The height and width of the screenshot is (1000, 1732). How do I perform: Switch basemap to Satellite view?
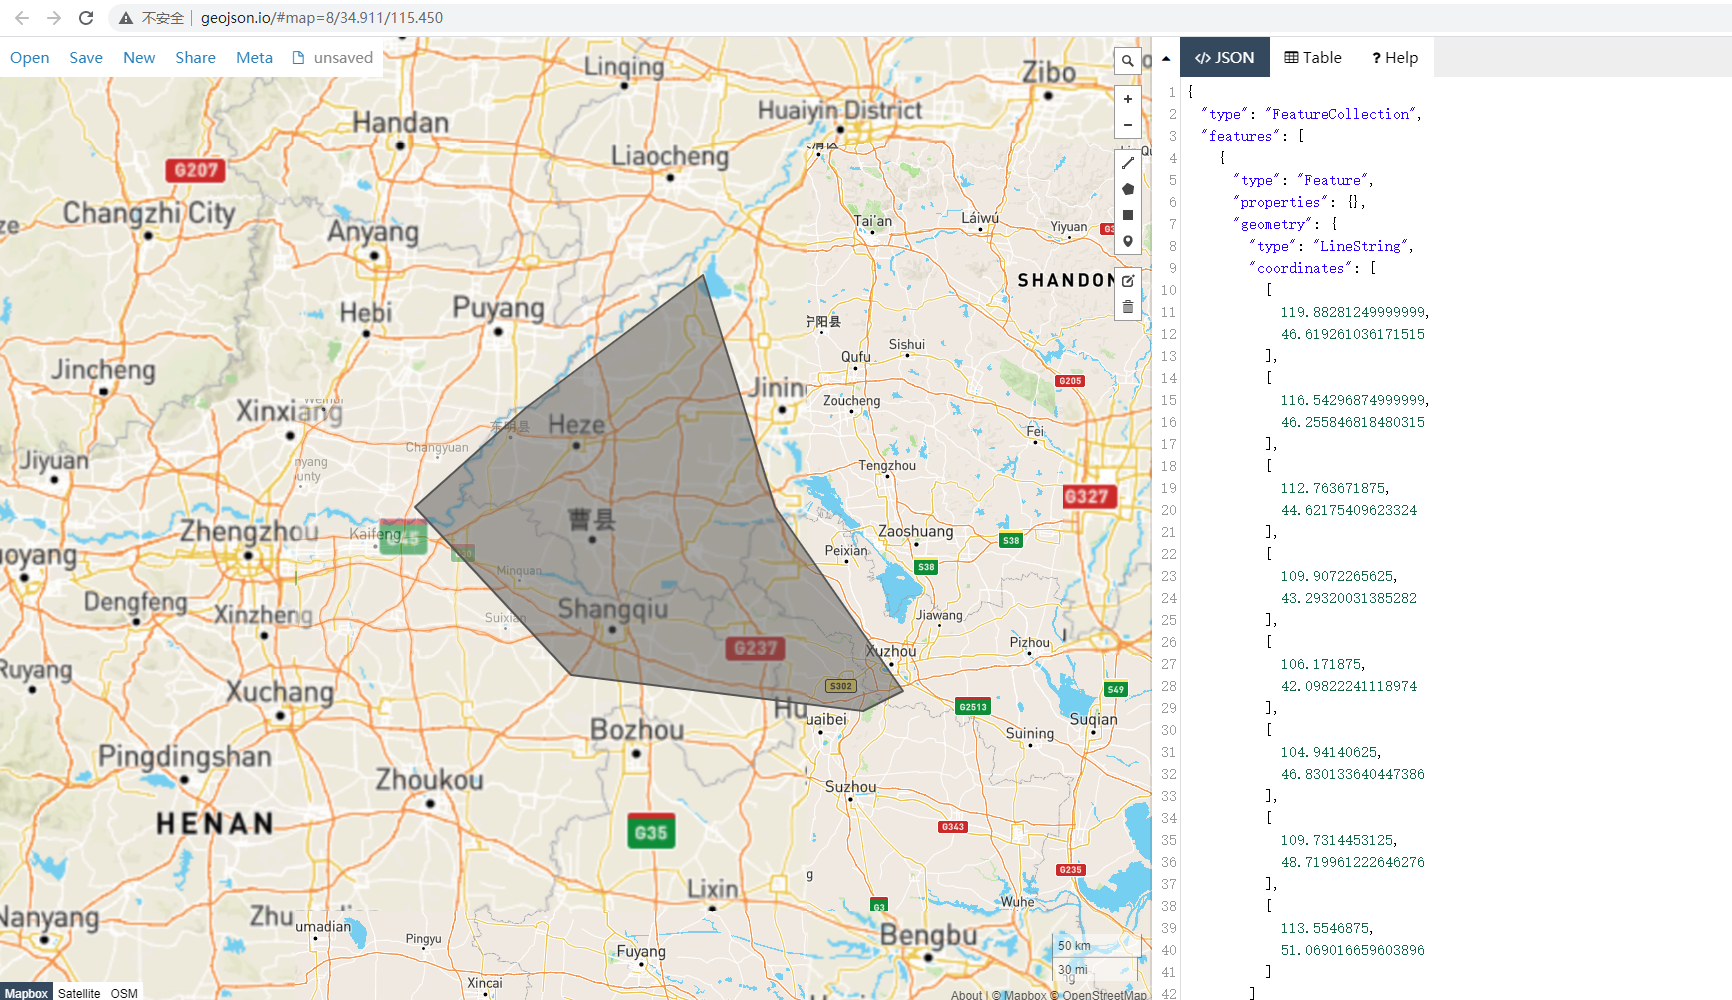point(79,993)
